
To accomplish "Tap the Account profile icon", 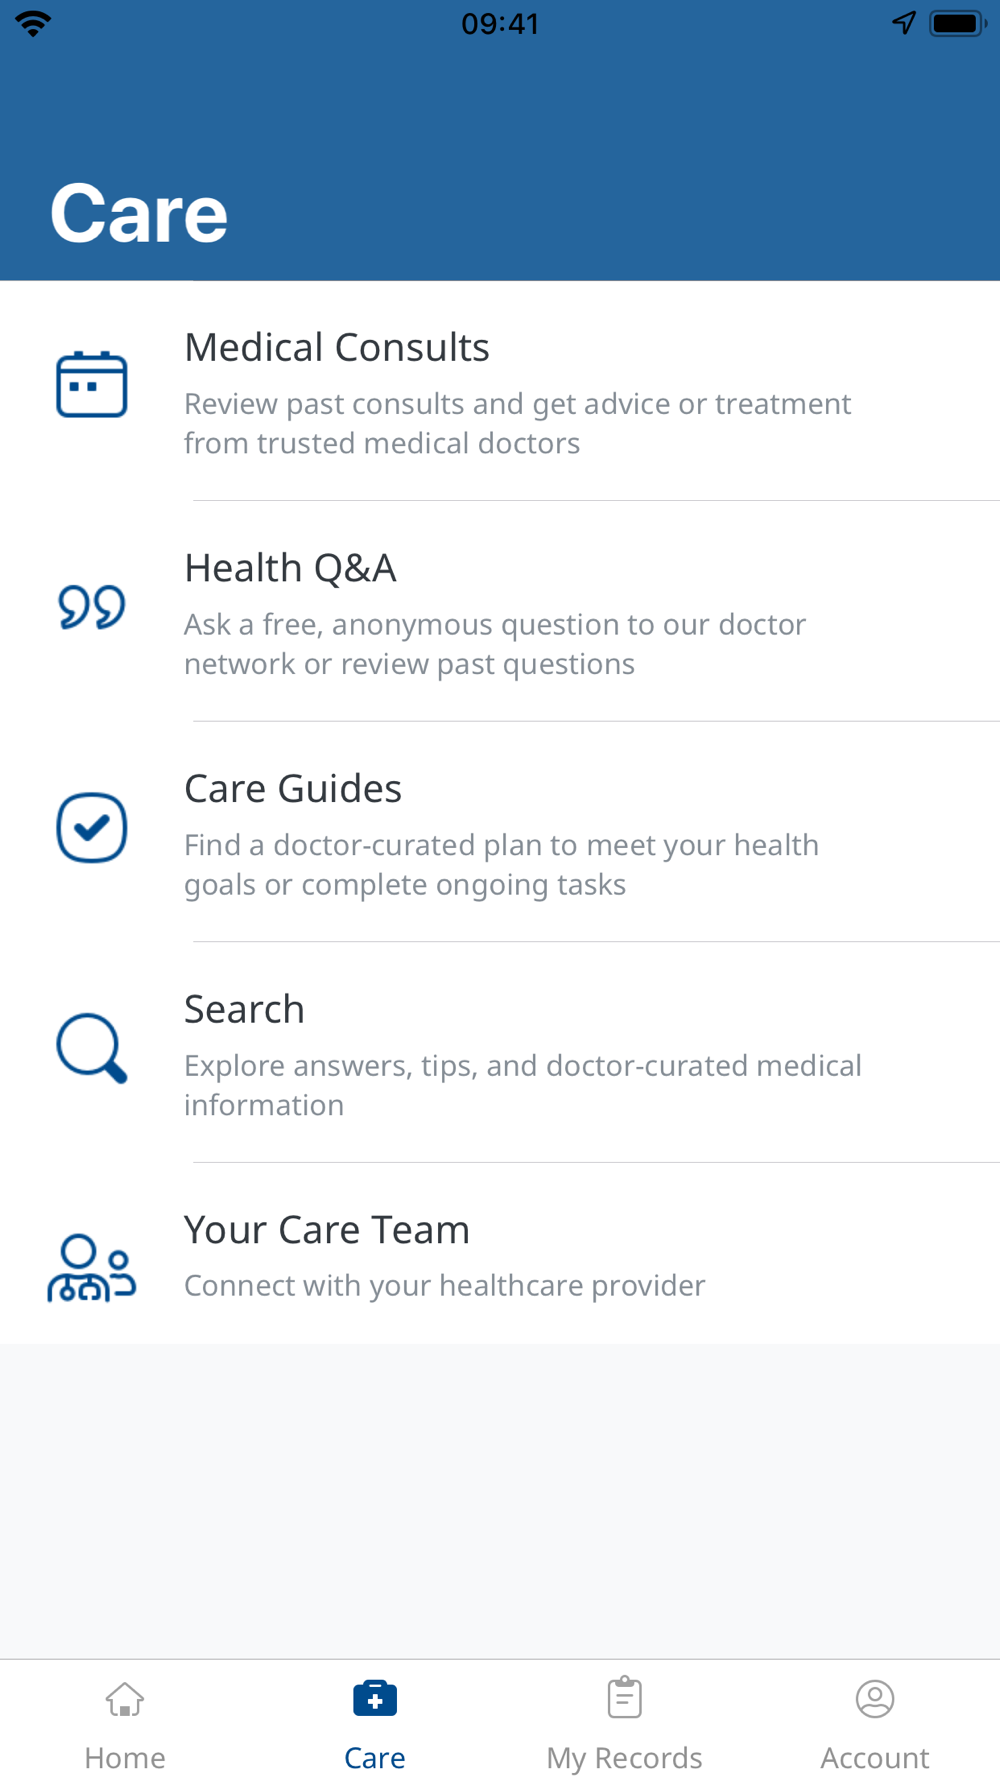I will 875,1698.
